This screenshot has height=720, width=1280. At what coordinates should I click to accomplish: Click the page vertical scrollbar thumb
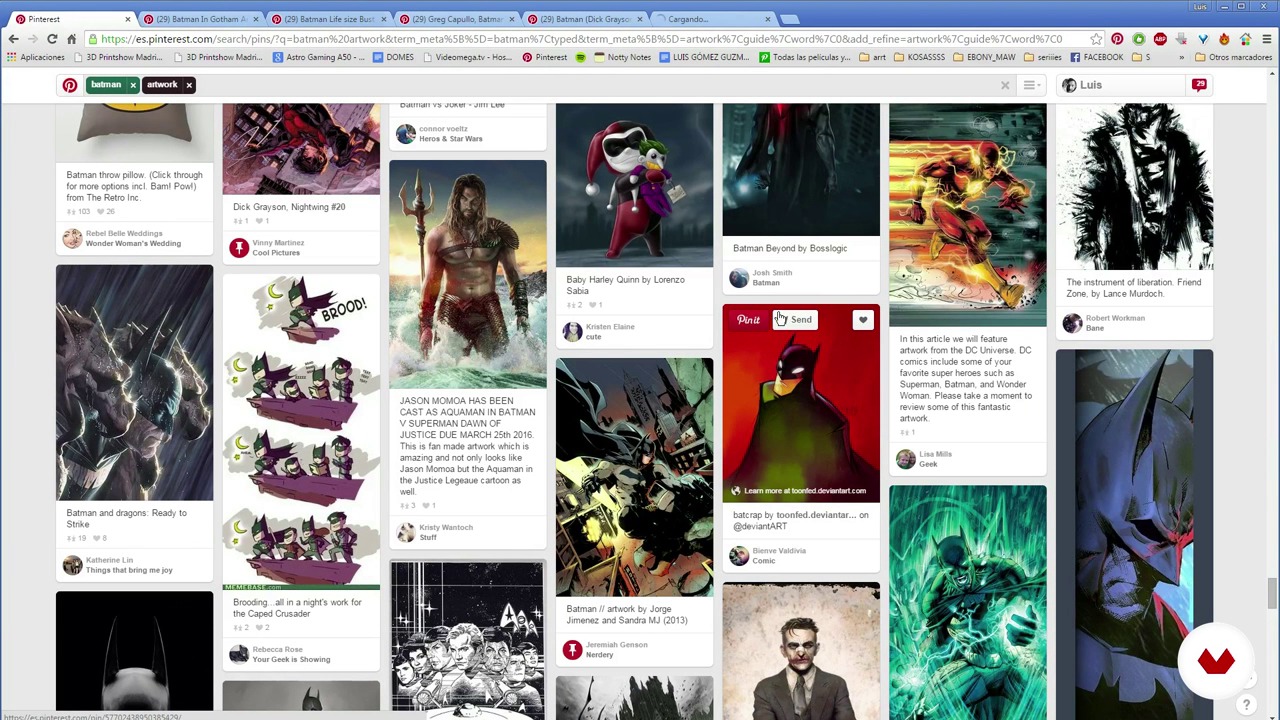click(1272, 592)
